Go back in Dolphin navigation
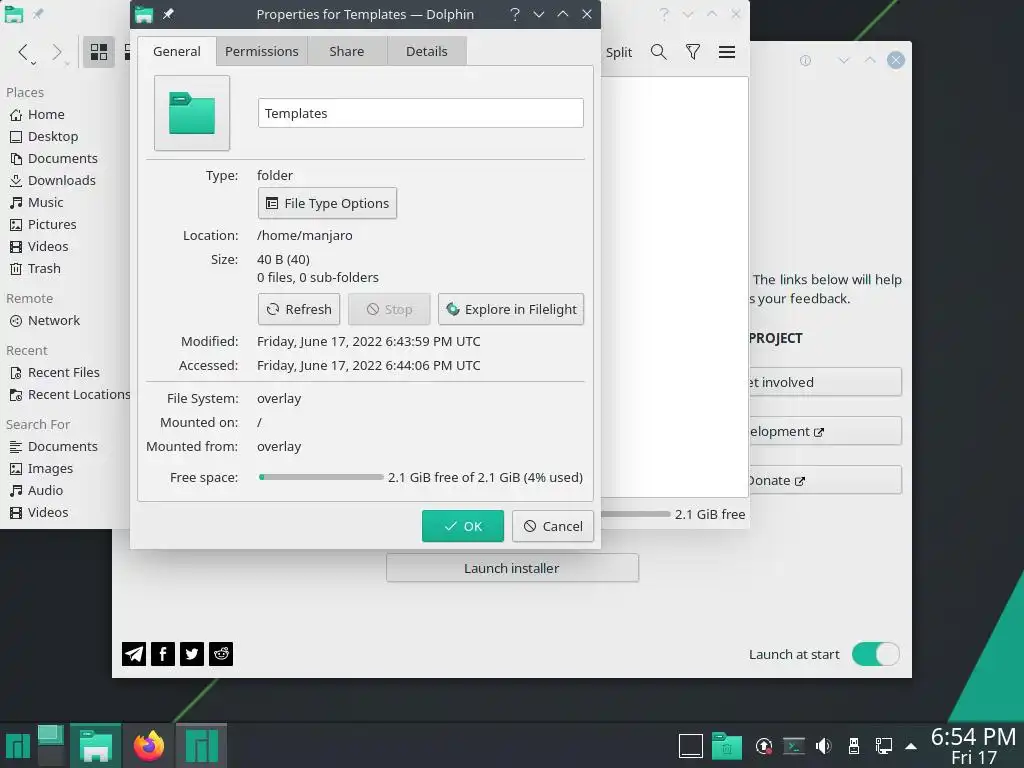Screen dimensions: 1024x768 [x=24, y=52]
